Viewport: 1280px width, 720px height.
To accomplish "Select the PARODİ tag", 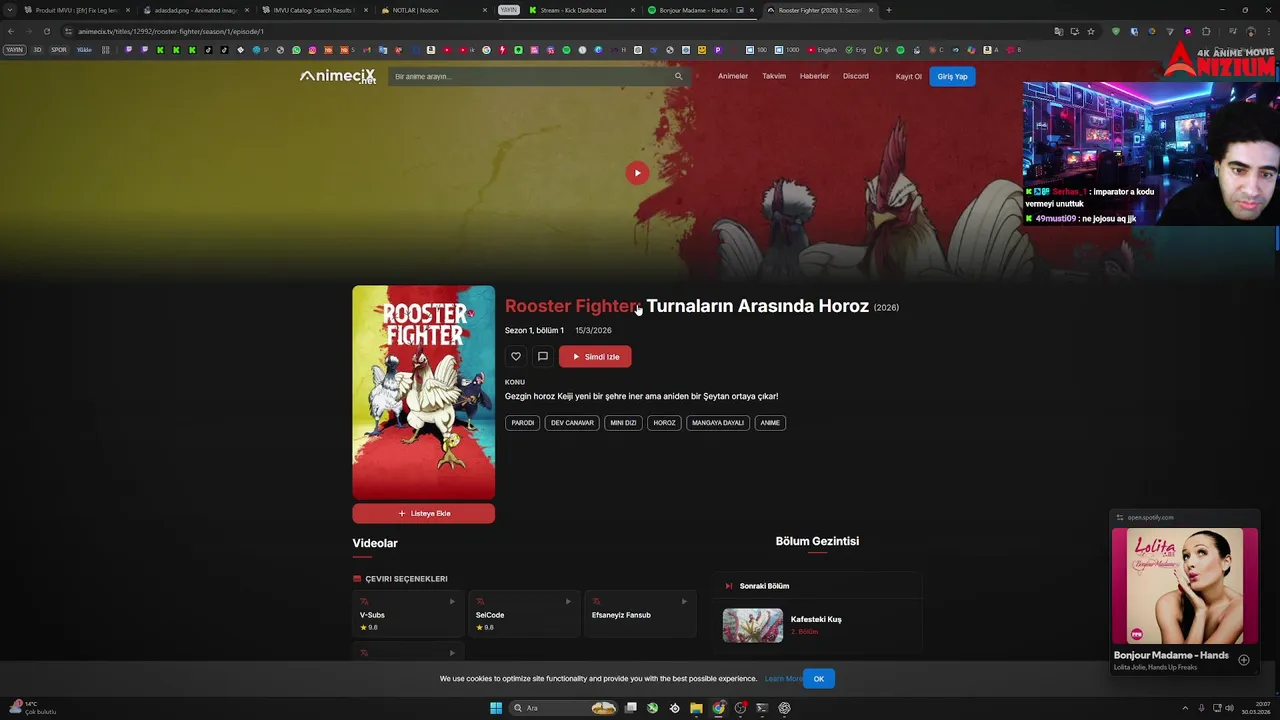I will (x=523, y=423).
